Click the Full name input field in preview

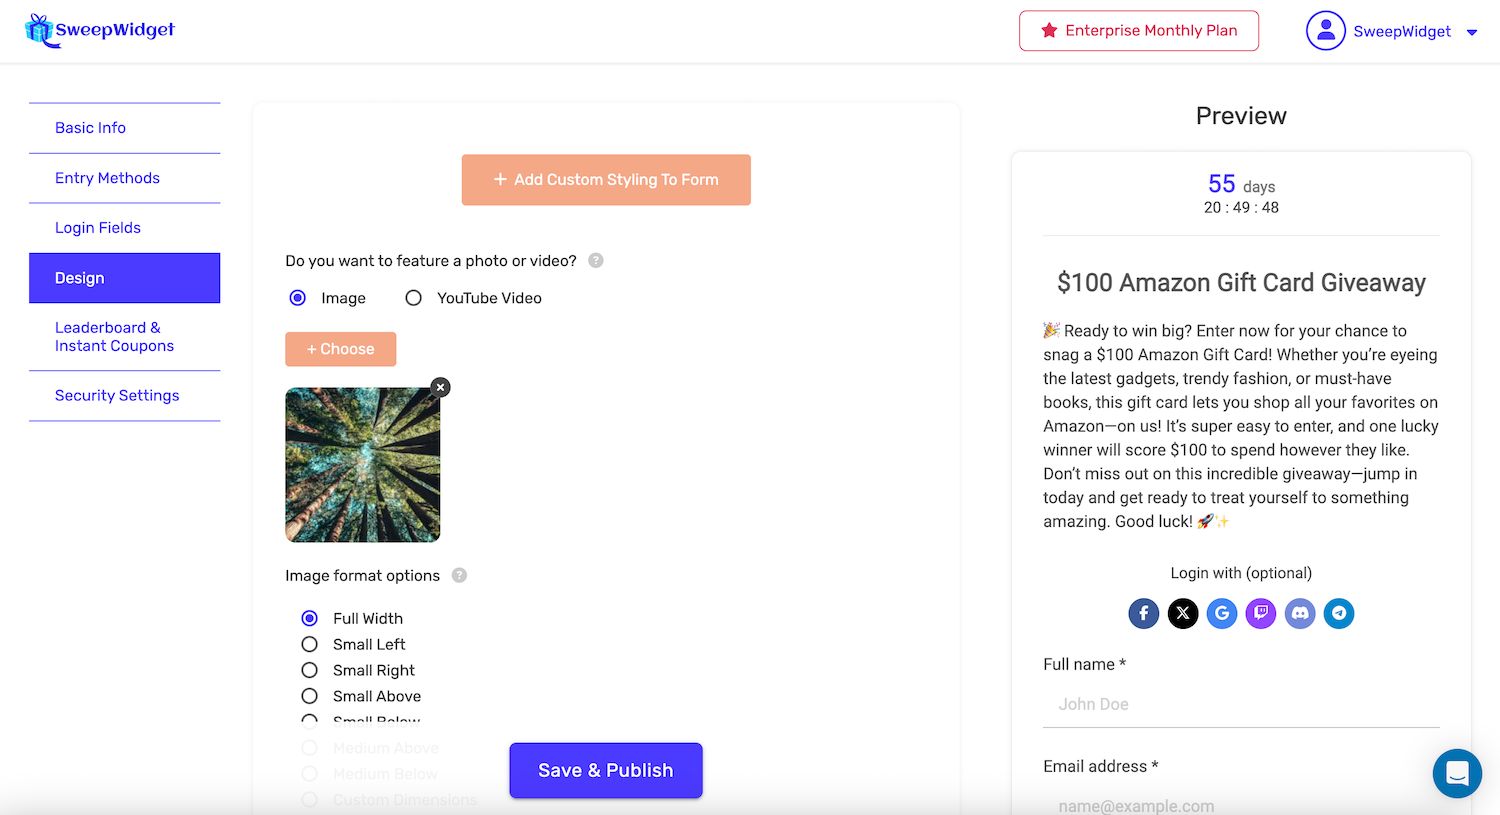[x=1240, y=703]
